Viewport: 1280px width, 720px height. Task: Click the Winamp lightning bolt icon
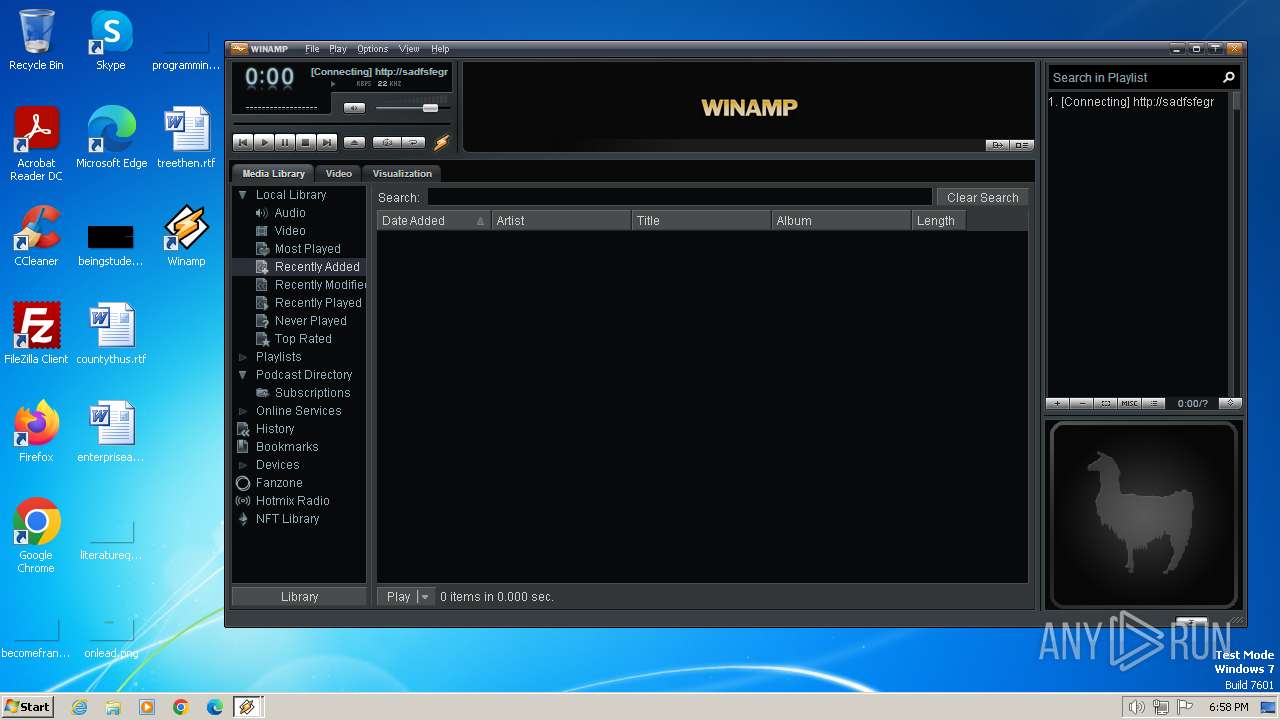click(441, 142)
